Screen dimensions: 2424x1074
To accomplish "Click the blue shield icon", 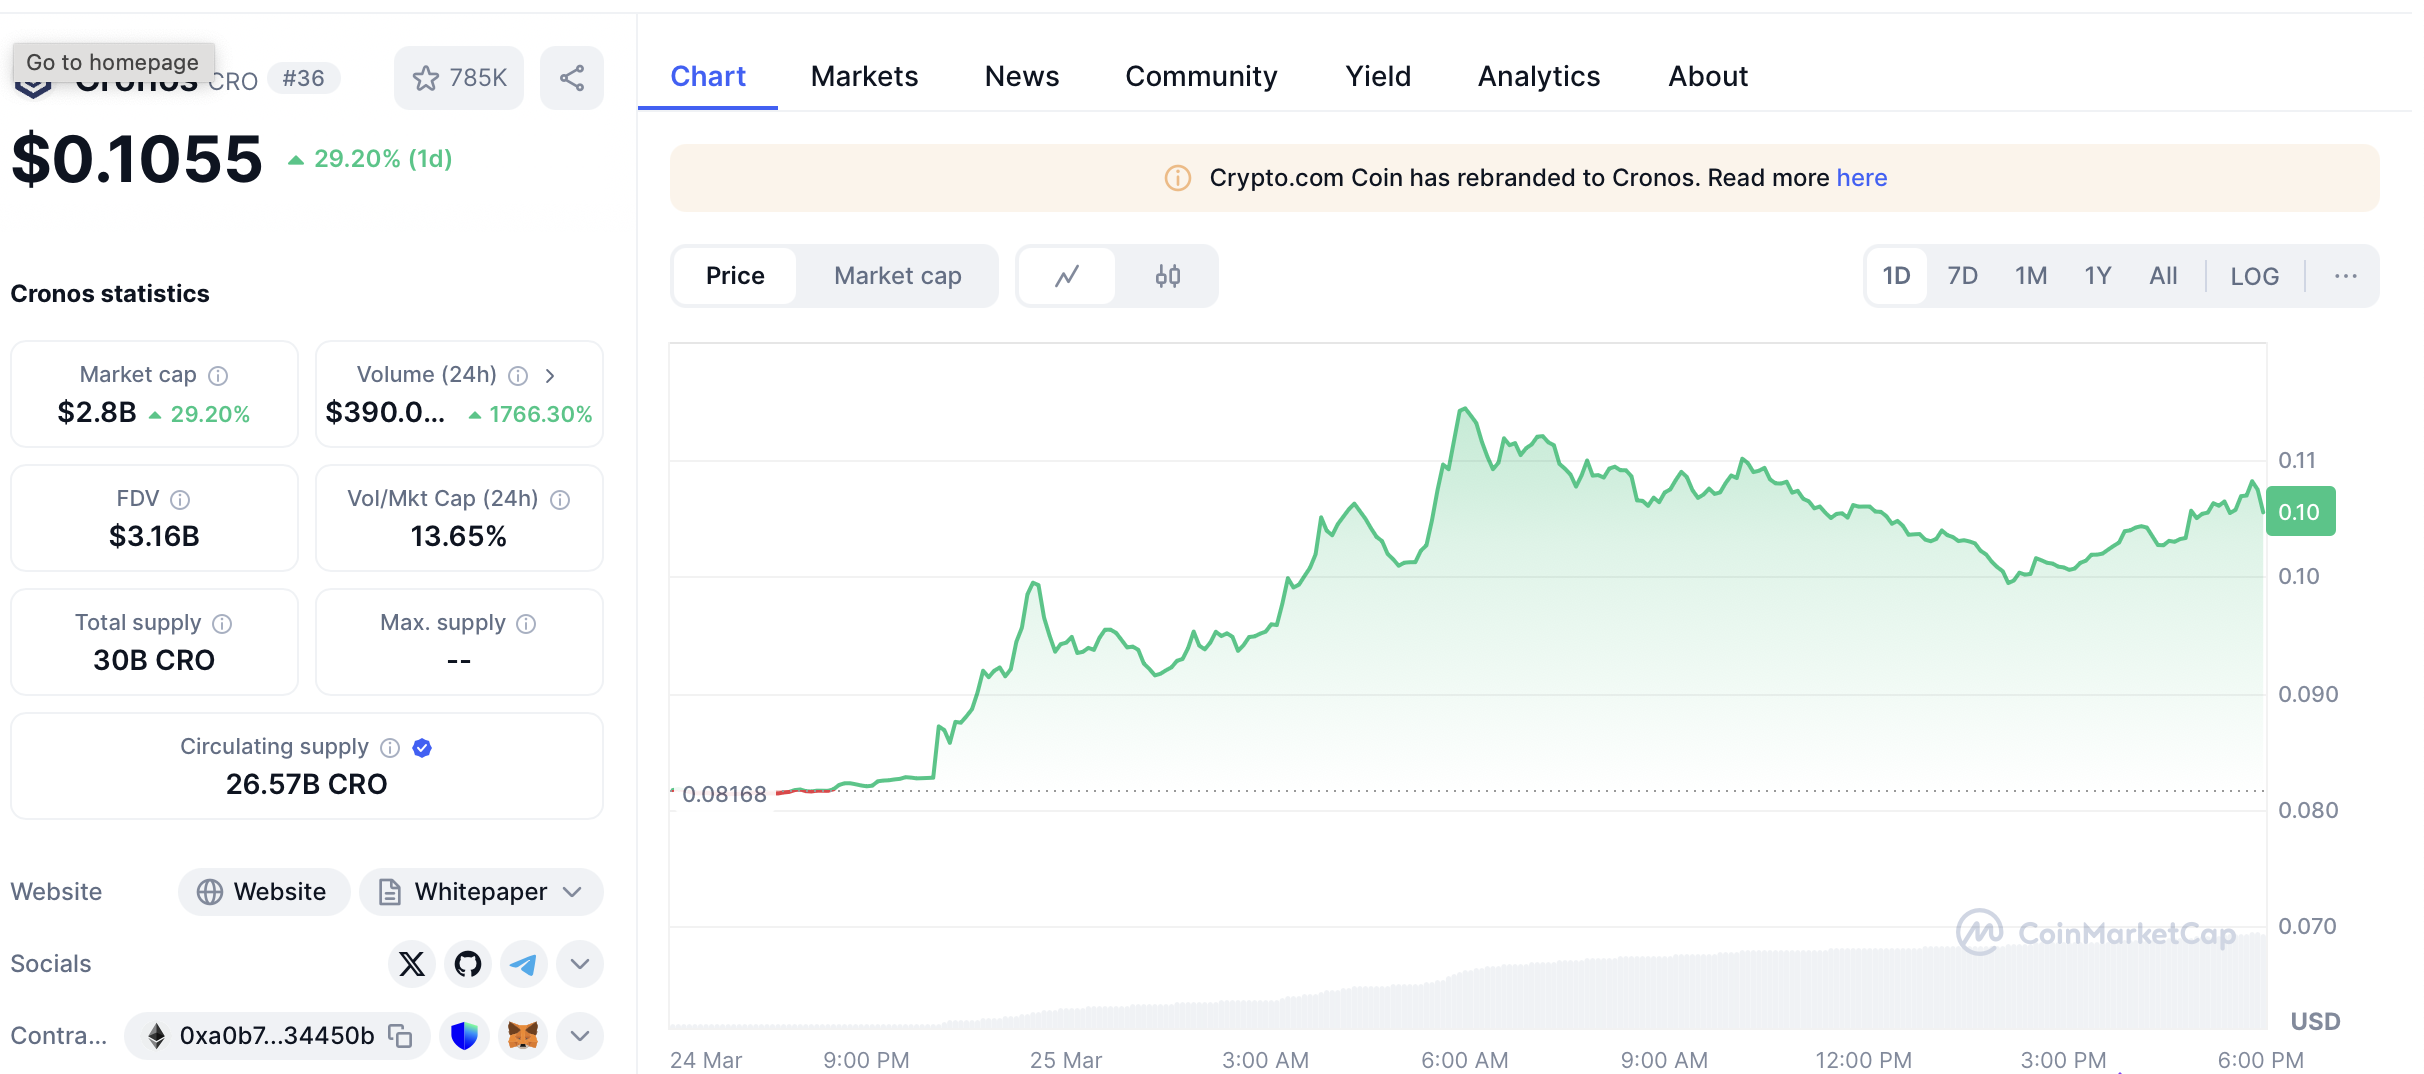I will [x=464, y=1036].
